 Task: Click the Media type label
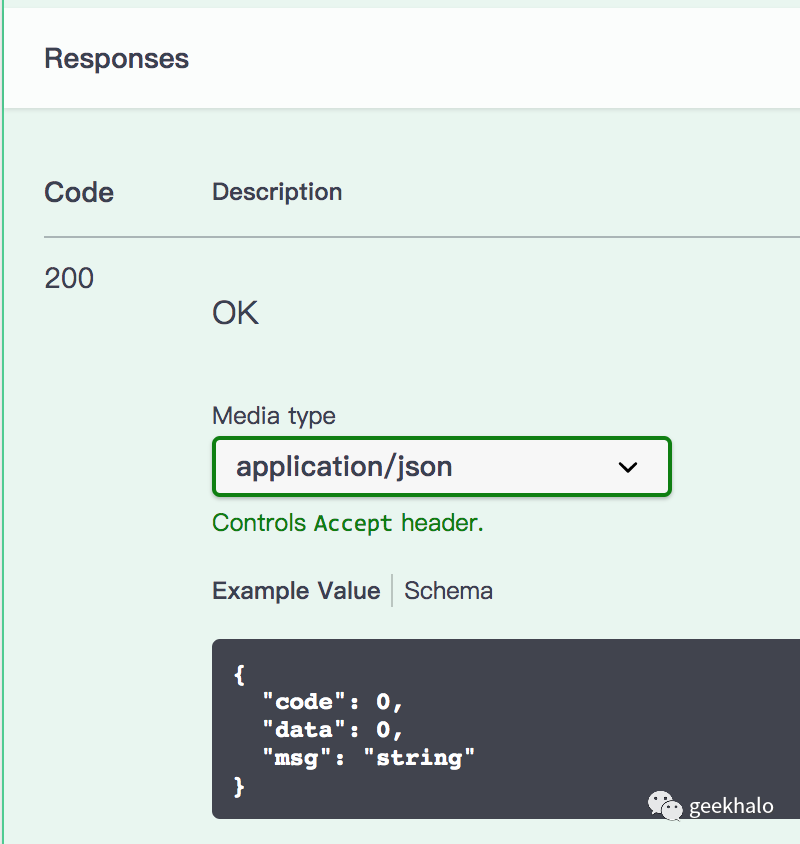click(x=274, y=416)
